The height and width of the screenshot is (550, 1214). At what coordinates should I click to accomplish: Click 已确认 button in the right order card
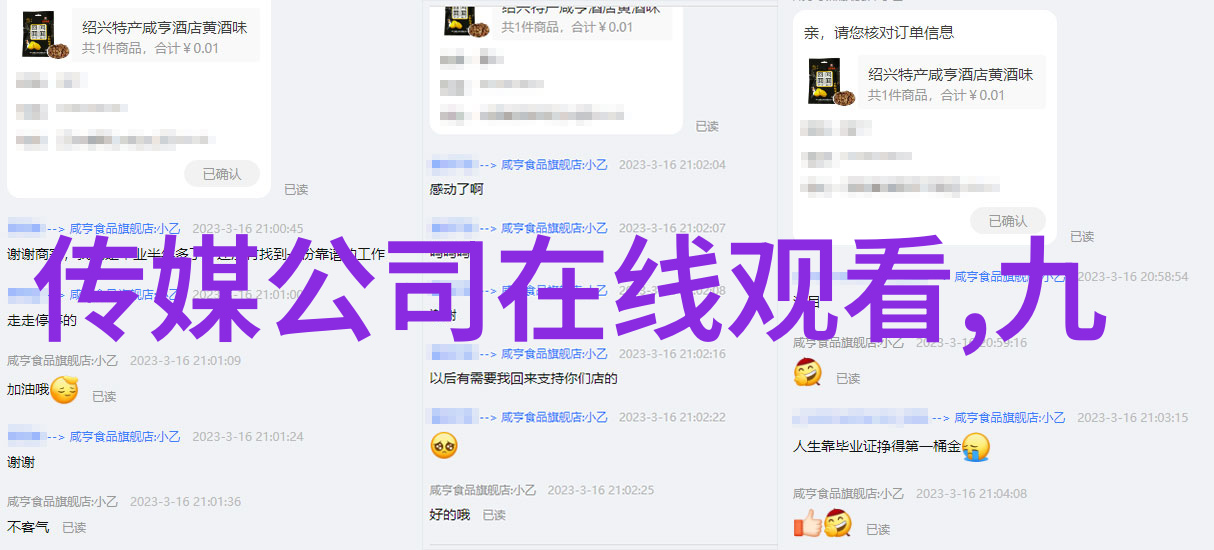(1007, 221)
